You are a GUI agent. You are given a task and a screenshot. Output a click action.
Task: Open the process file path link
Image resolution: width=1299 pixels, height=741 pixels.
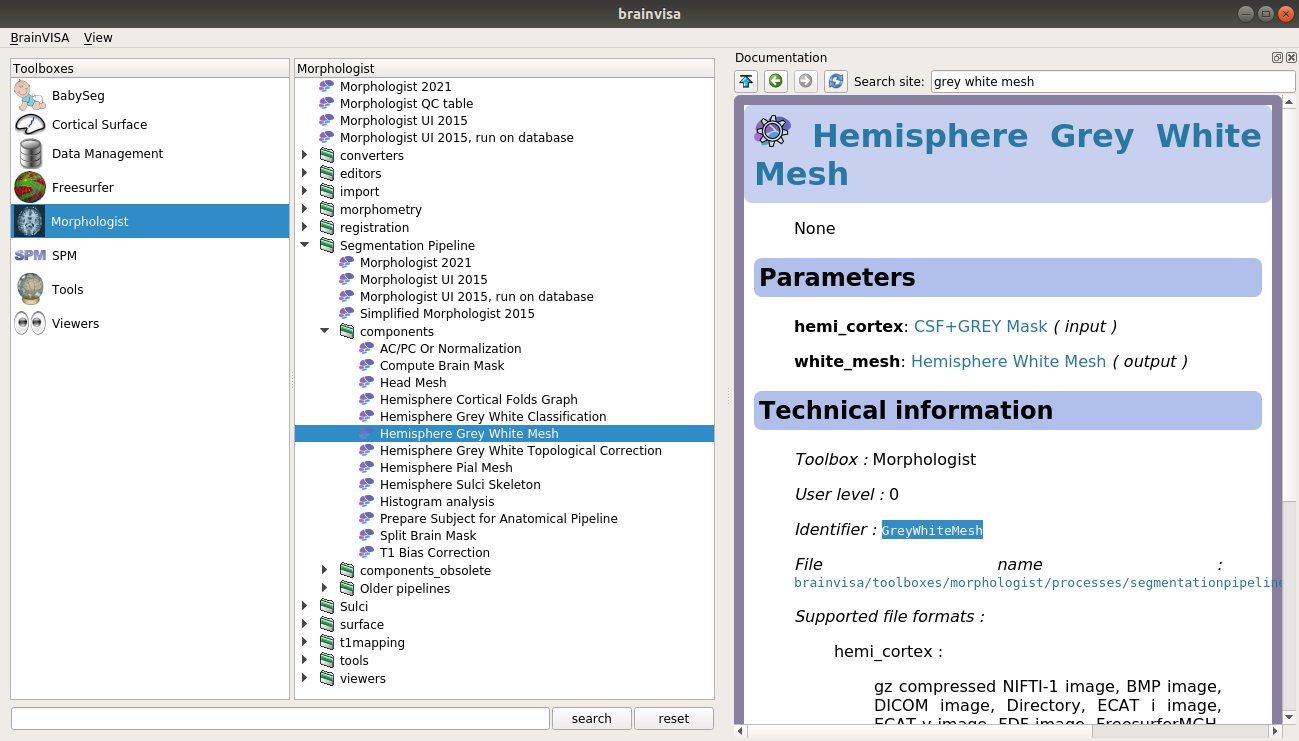pyautogui.click(x=1038, y=583)
